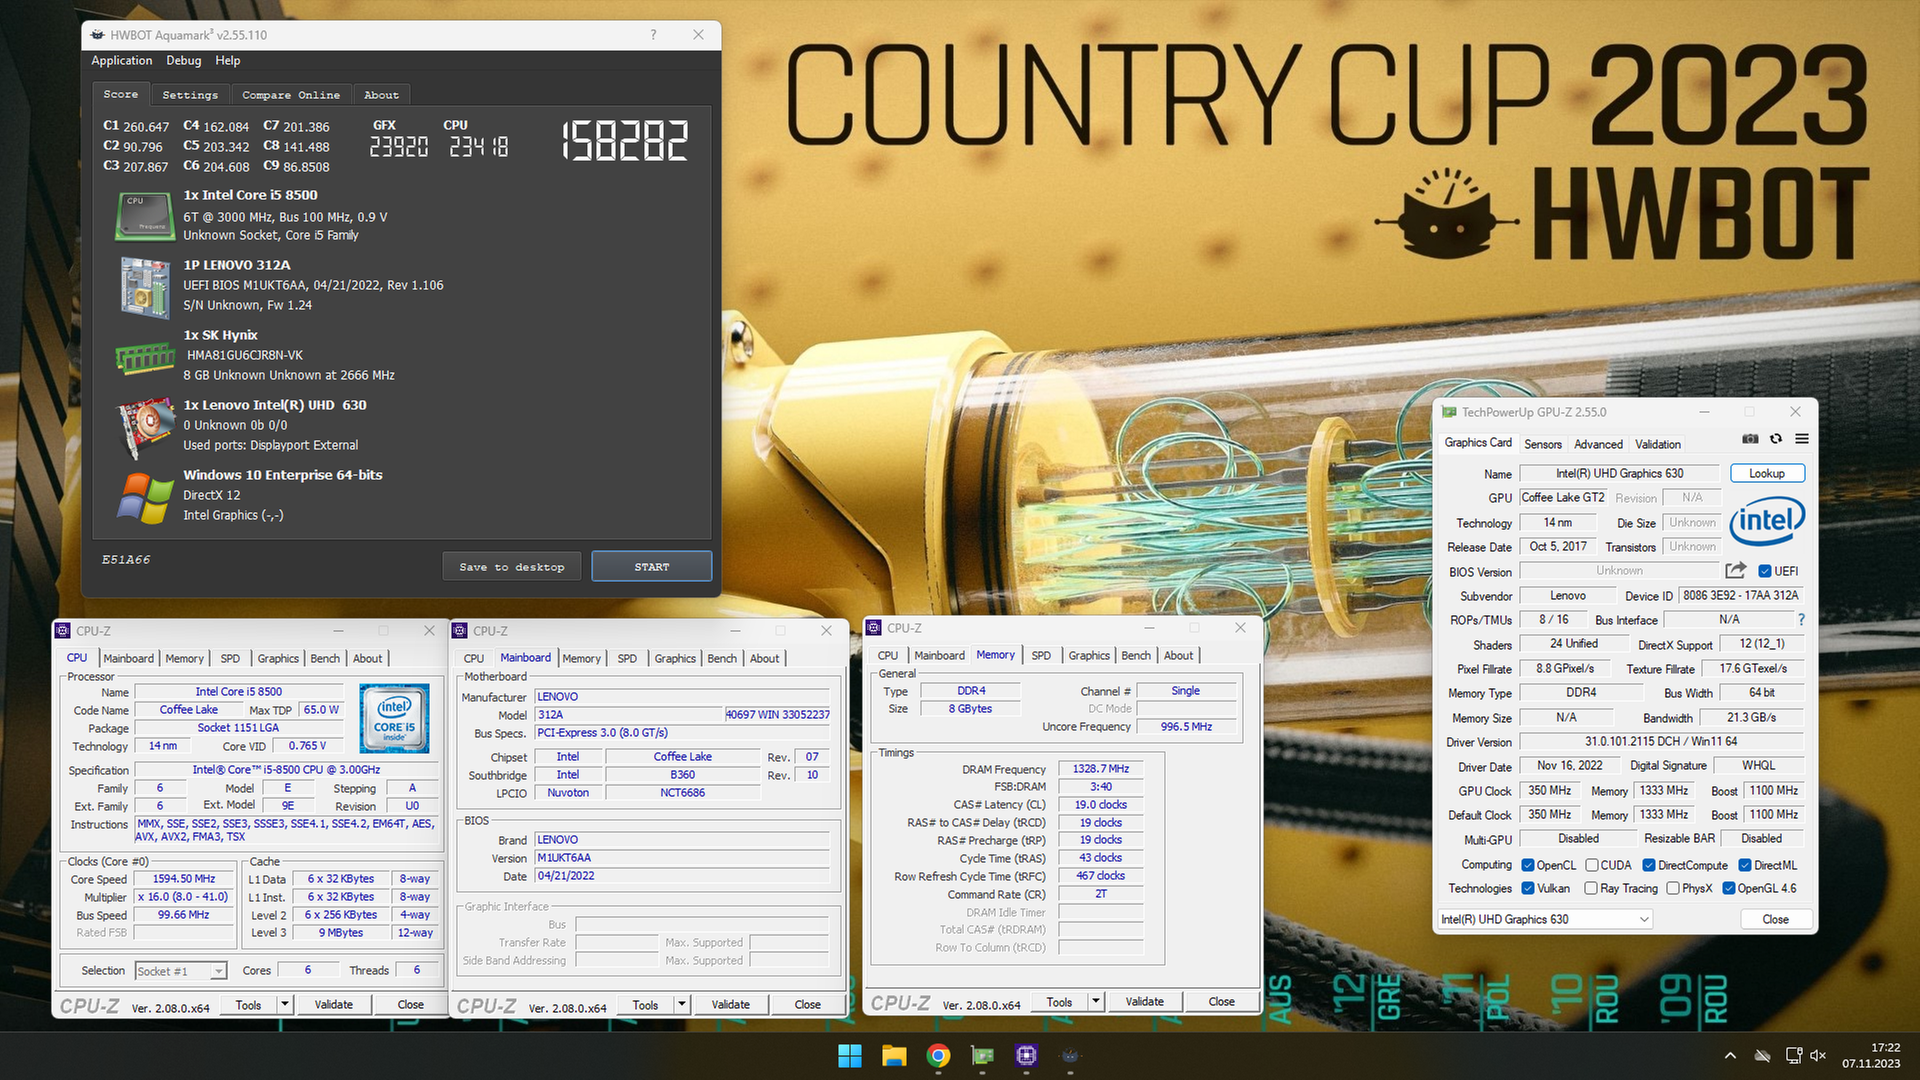The height and width of the screenshot is (1080, 1920).
Task: Click the GPU-Z title bar app icon
Action: pos(1449,412)
